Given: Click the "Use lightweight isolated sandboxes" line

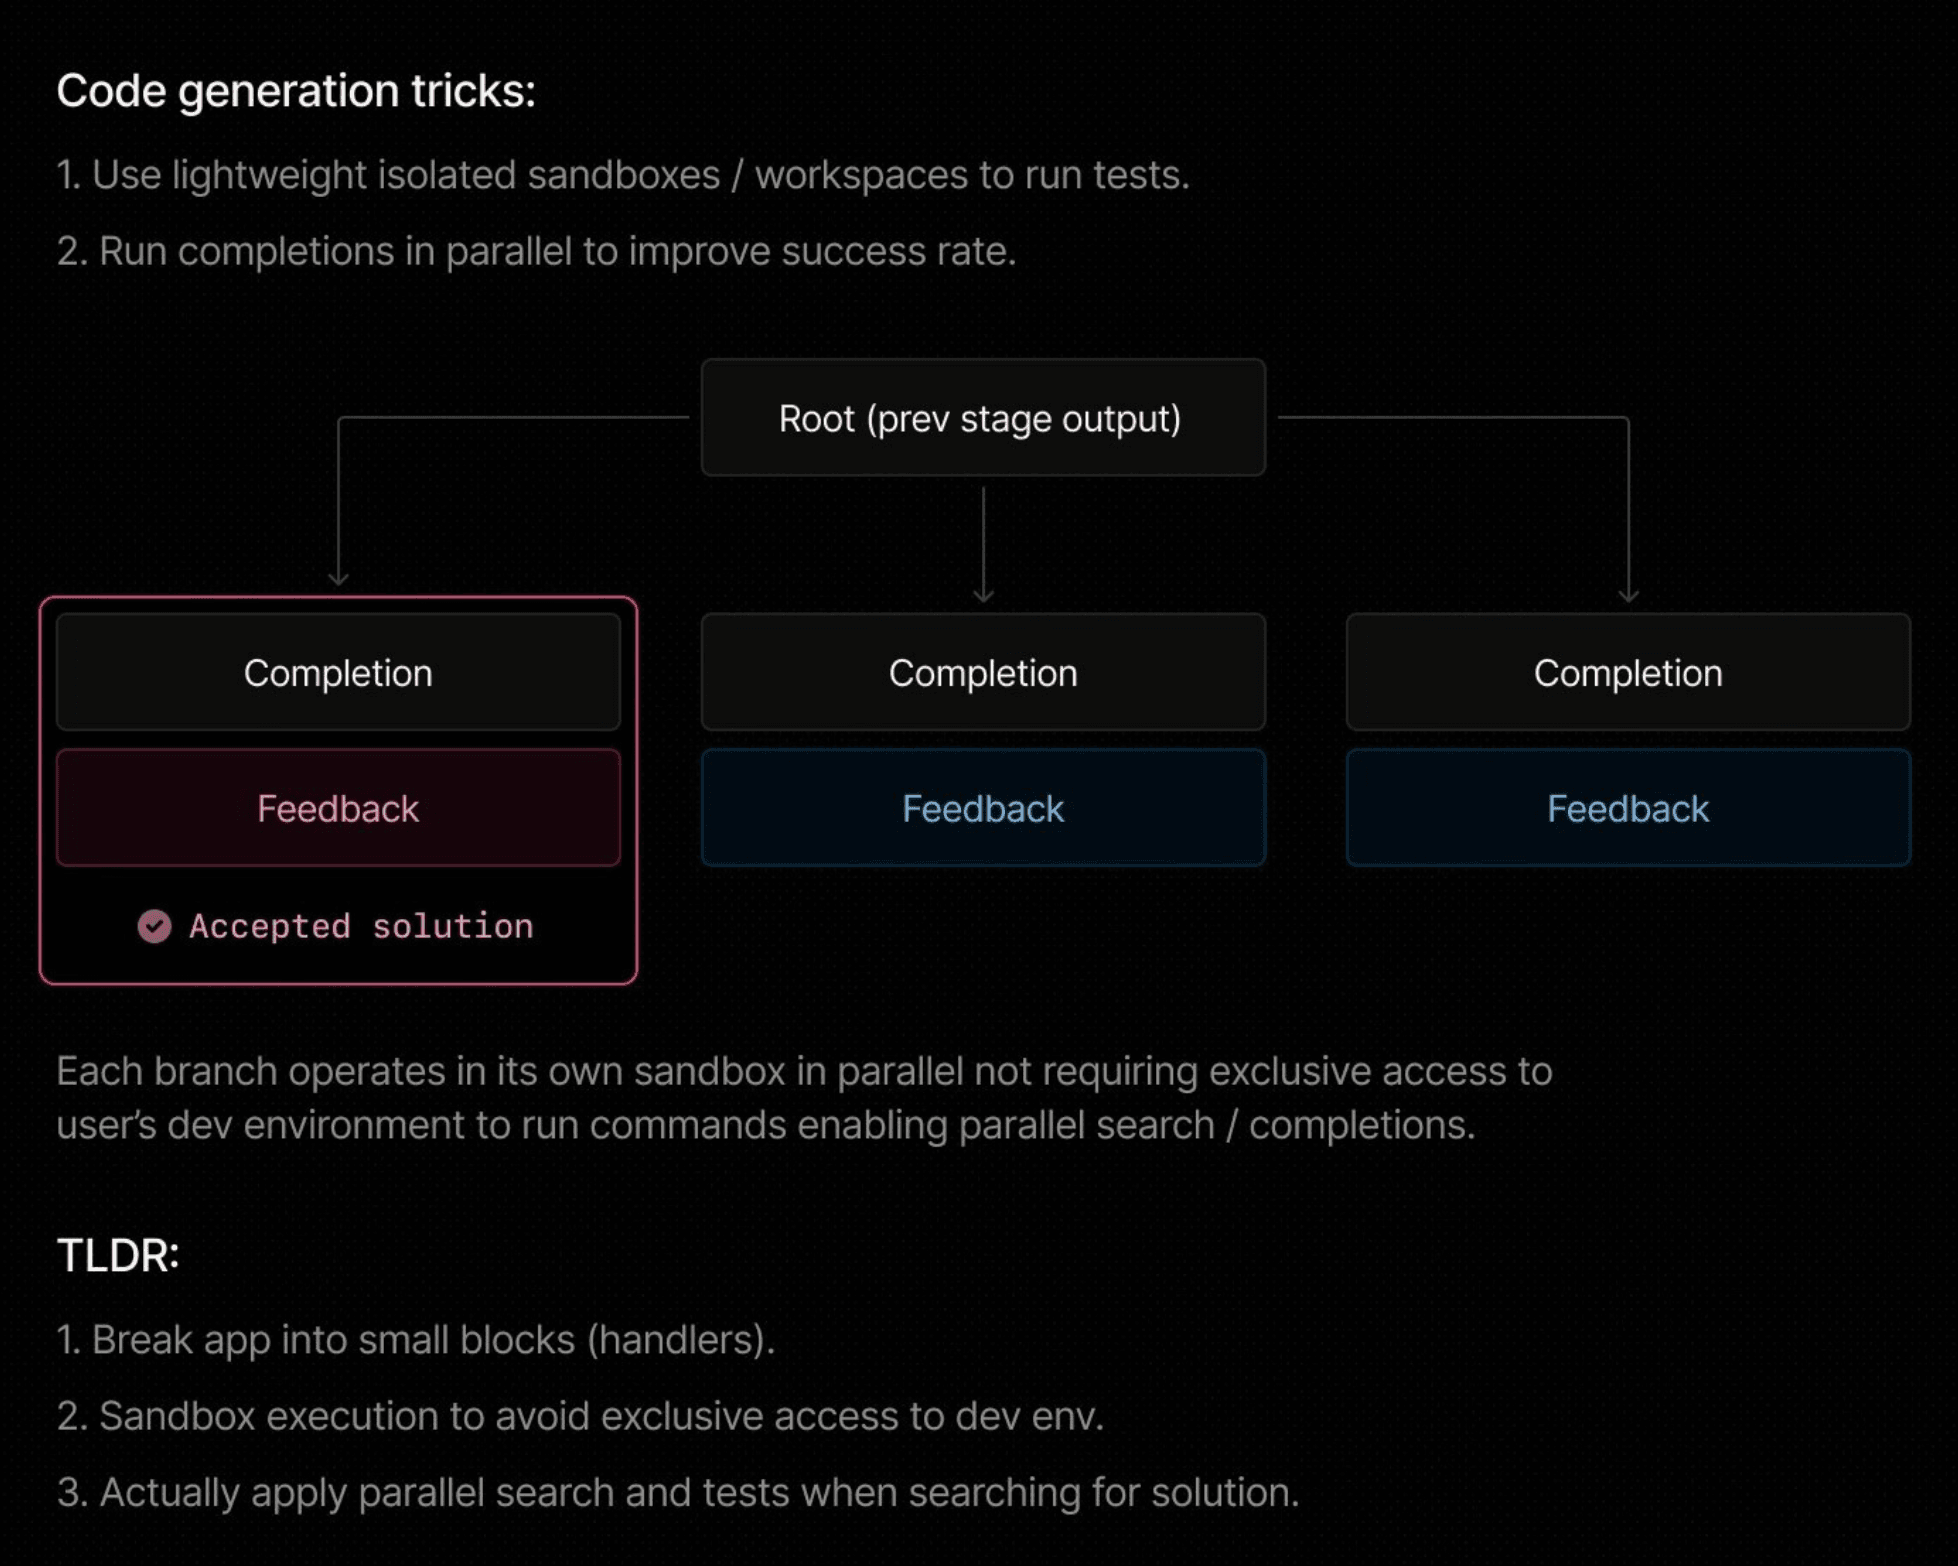Looking at the screenshot, I should point(623,175).
